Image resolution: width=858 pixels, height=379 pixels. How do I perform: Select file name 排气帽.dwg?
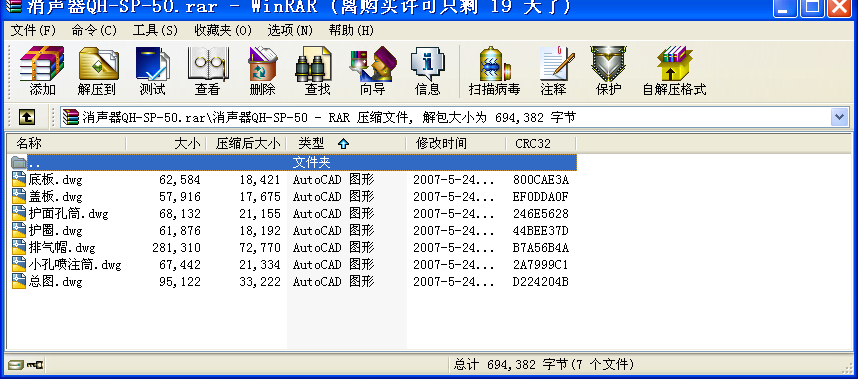coord(62,248)
